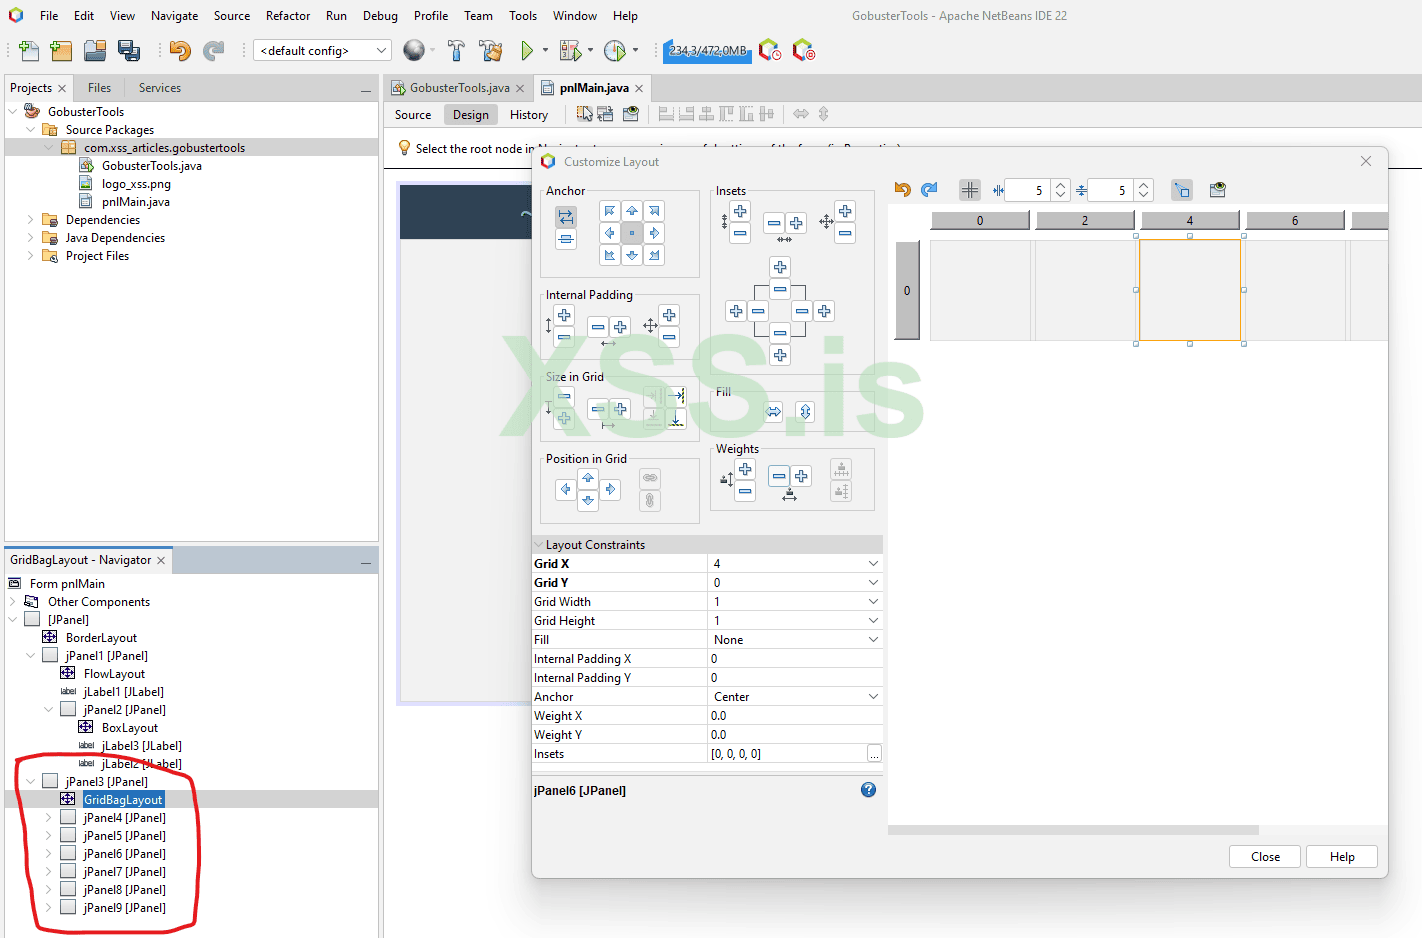The height and width of the screenshot is (938, 1422).
Task: Click the Fill horizontal arrow icon
Action: [773, 412]
